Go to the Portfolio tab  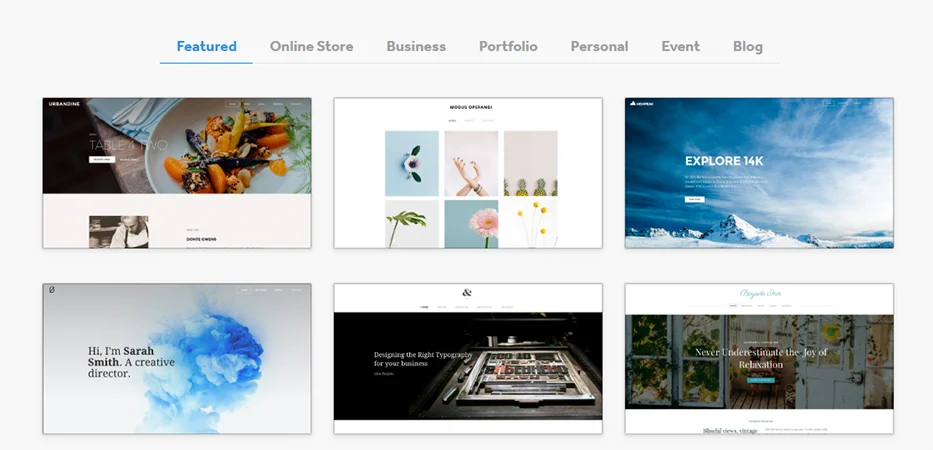pos(508,46)
